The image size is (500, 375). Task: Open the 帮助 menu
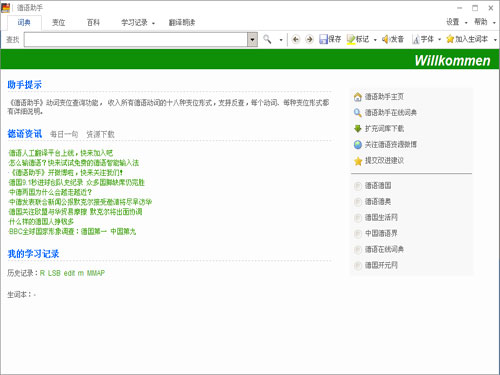point(481,22)
